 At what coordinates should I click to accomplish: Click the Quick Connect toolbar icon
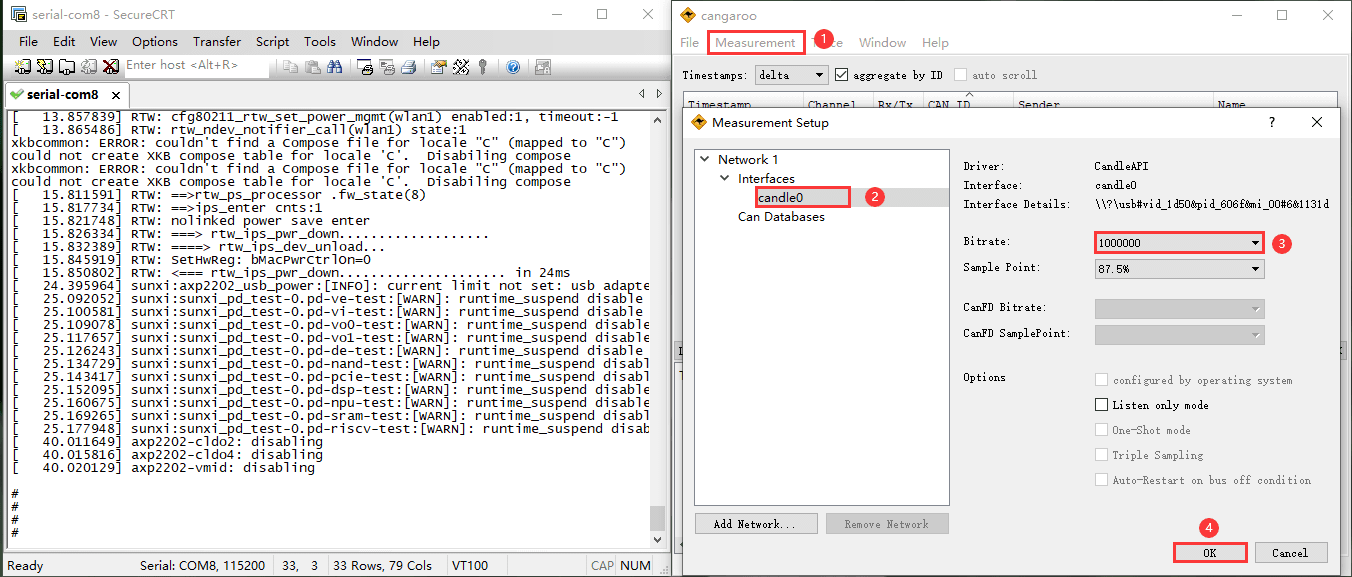click(44, 66)
